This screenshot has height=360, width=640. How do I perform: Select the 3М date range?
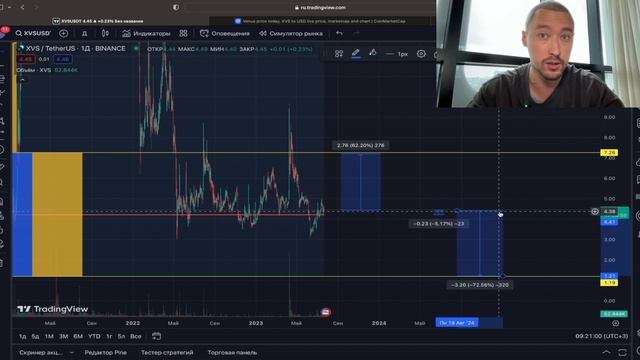point(63,336)
